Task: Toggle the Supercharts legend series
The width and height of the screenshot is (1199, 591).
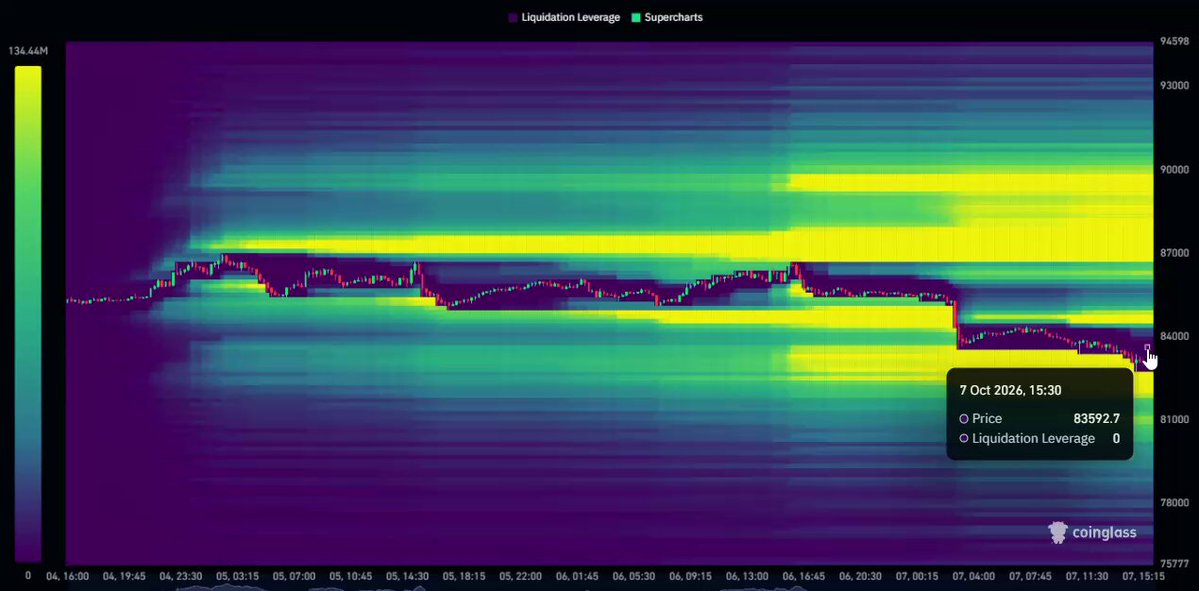Action: tap(667, 17)
